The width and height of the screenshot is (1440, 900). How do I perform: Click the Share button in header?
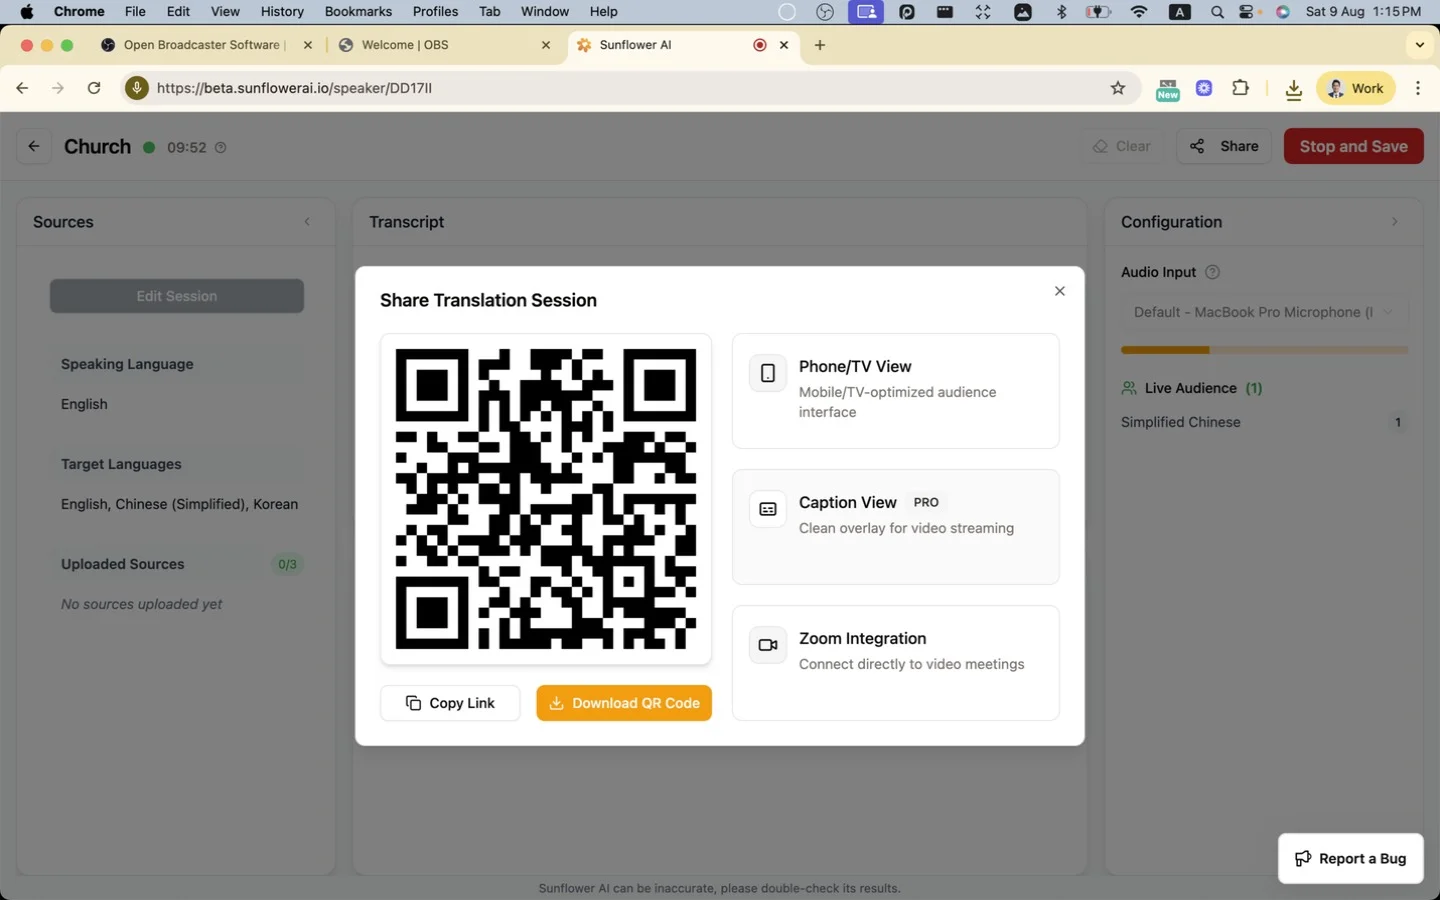[1224, 146]
